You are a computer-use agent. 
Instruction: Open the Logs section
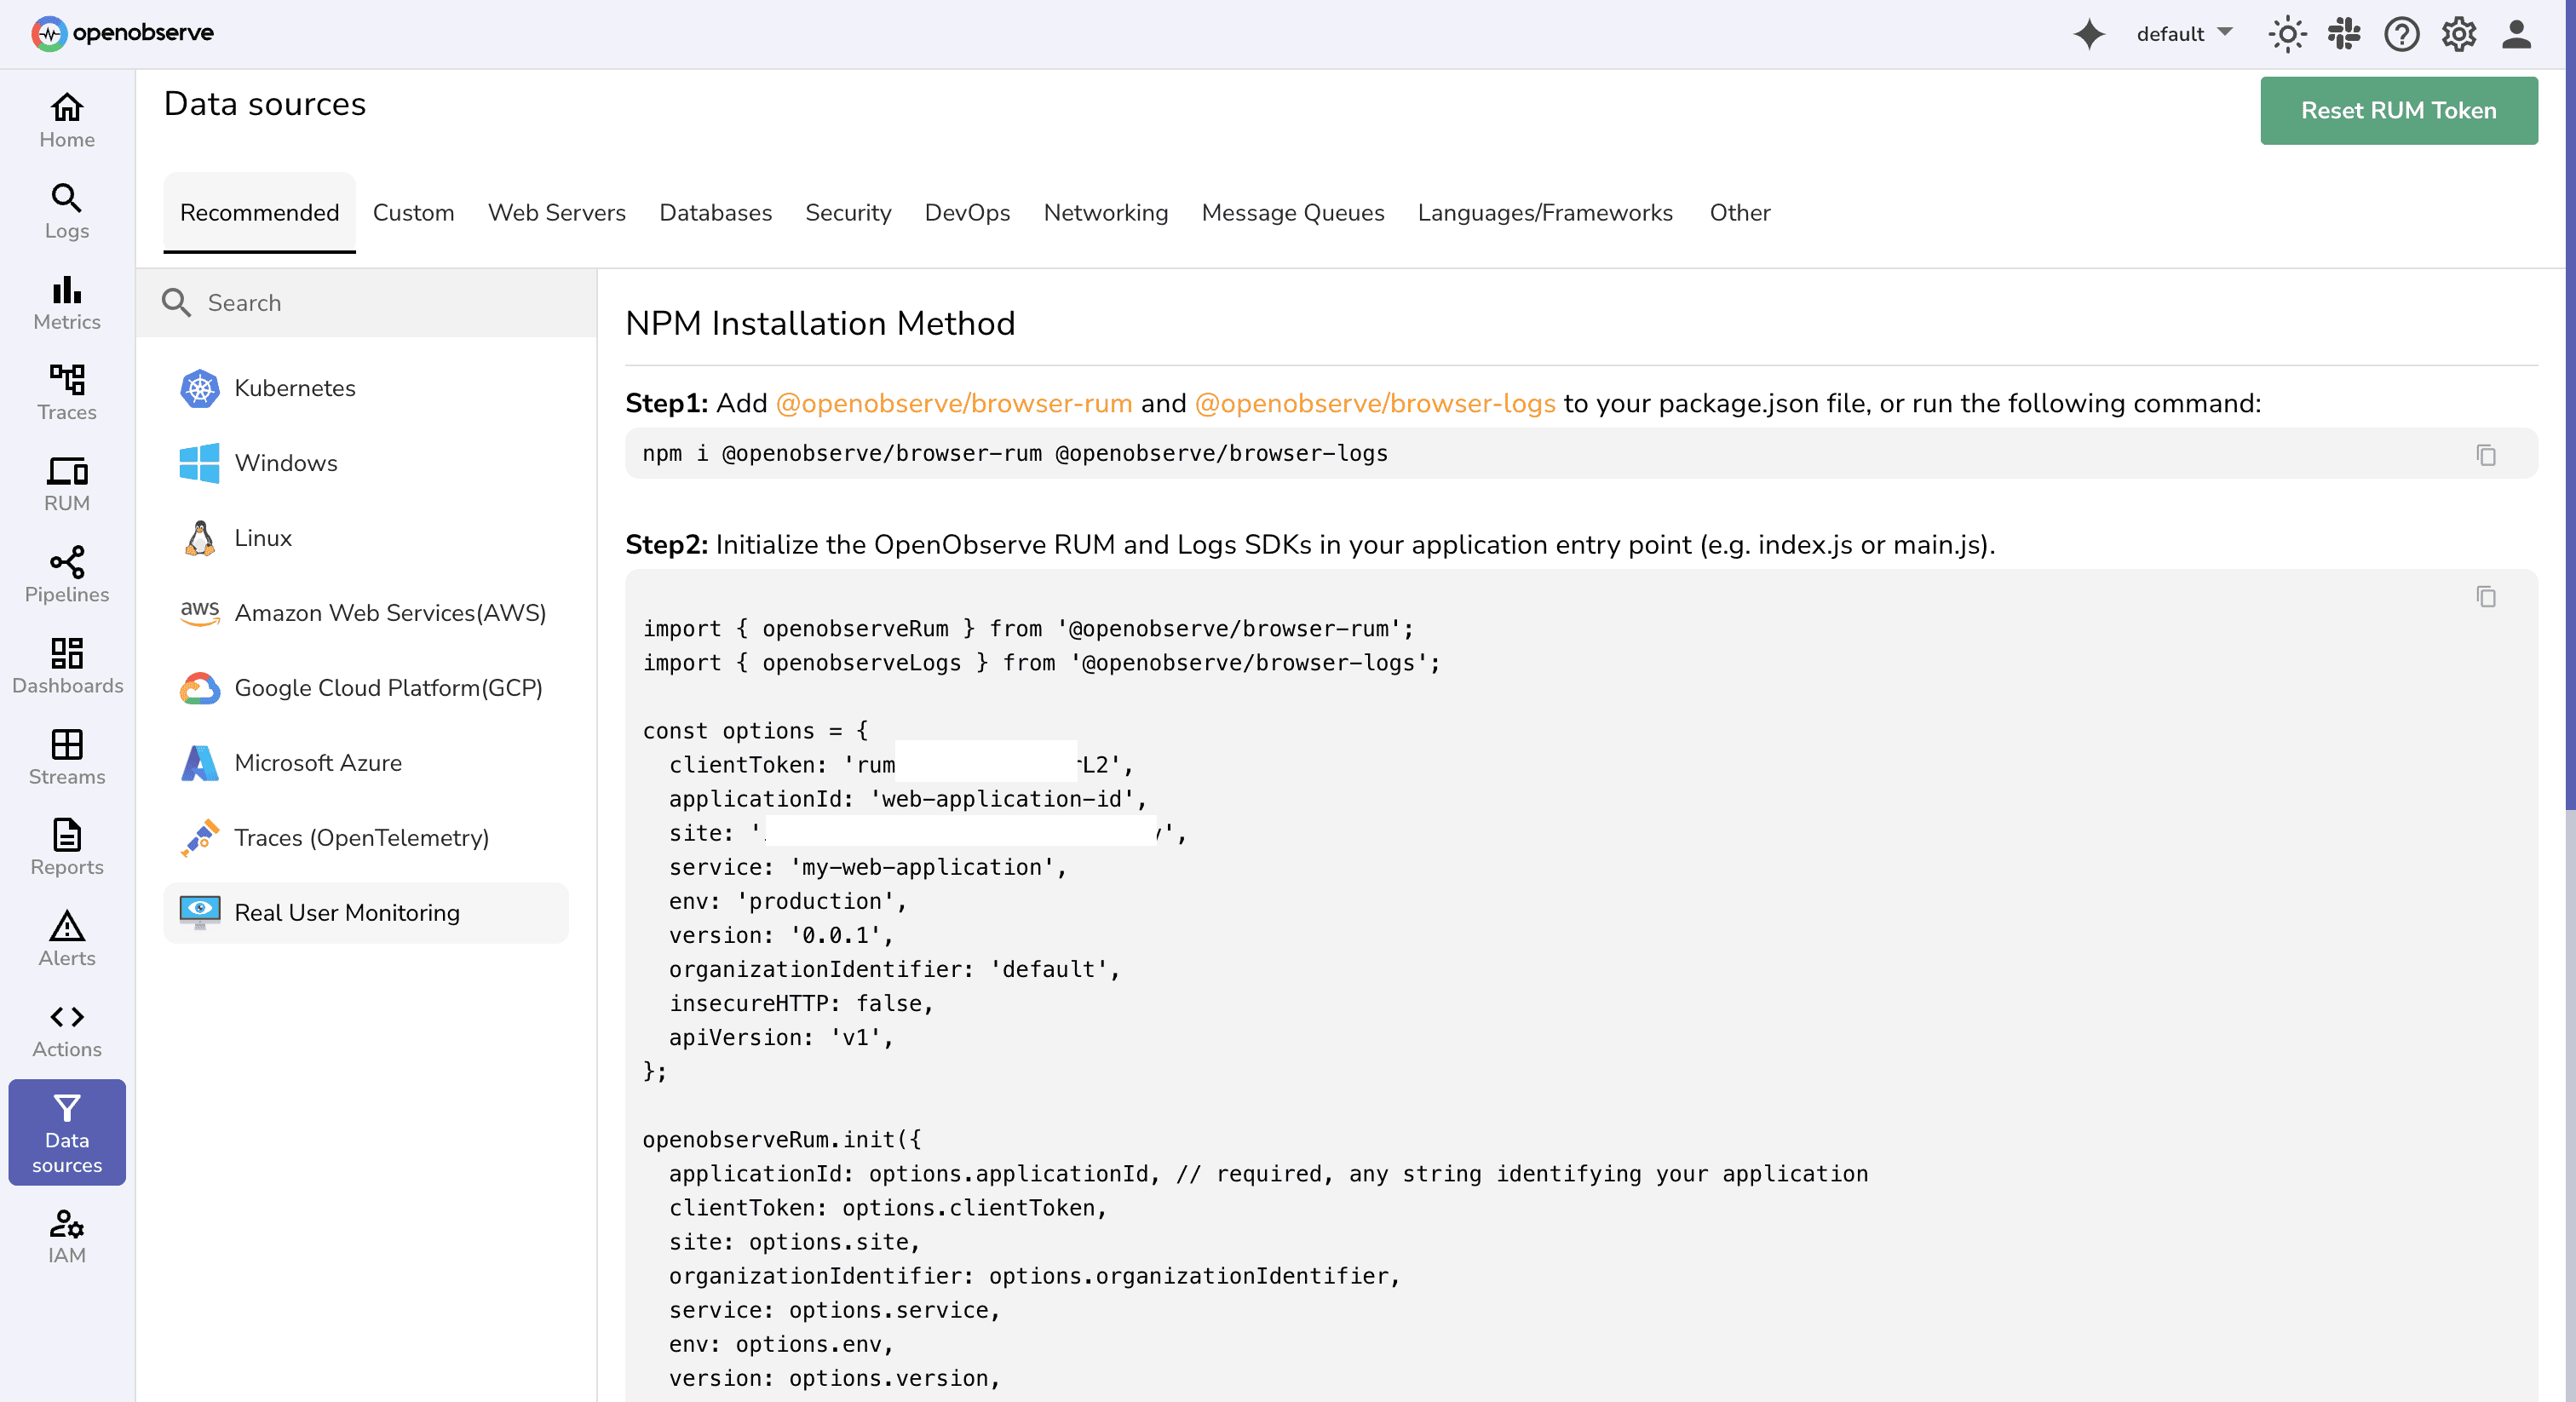[66, 211]
